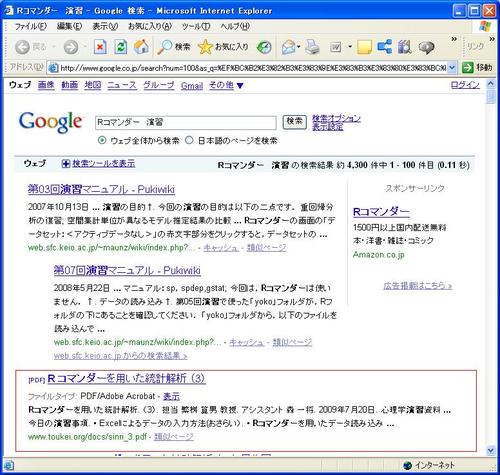The image size is (500, 475).
Task: Click the page icon in the address bar
Action: click(x=53, y=68)
